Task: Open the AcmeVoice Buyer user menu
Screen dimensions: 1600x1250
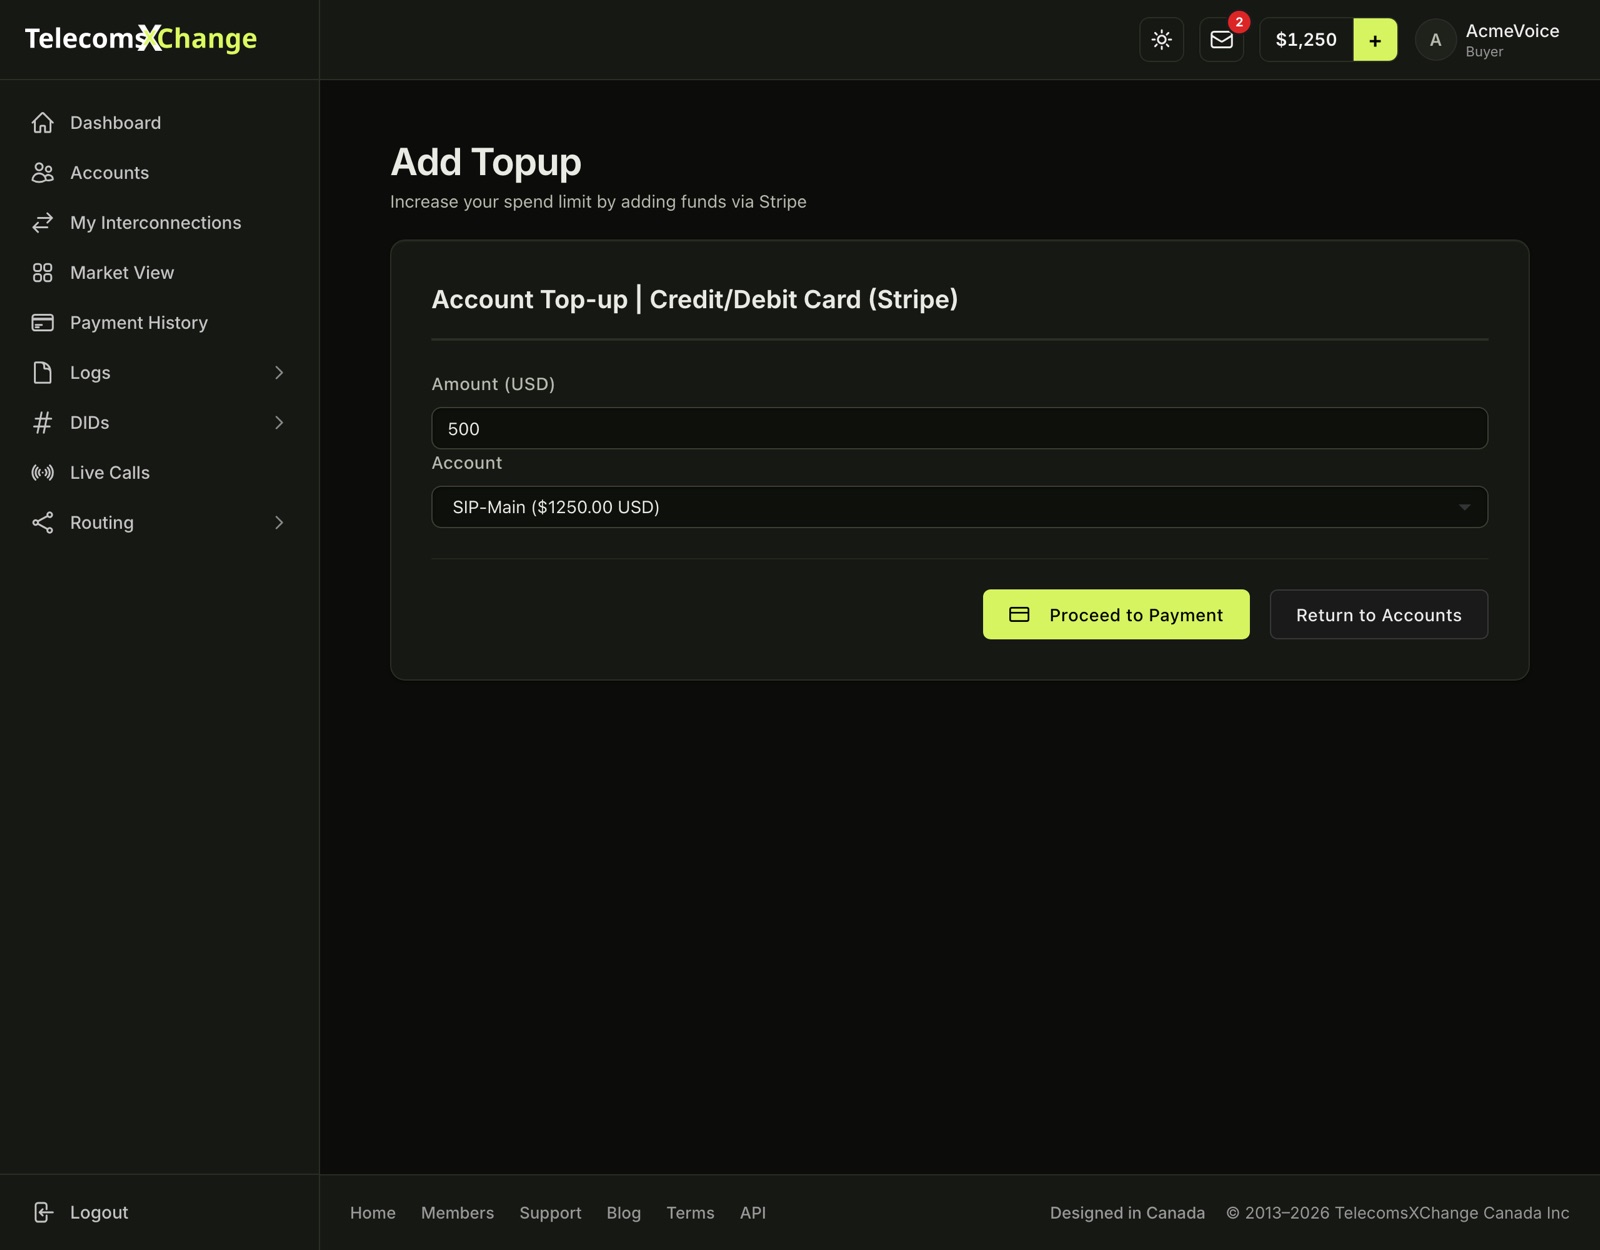Action: (x=1487, y=40)
